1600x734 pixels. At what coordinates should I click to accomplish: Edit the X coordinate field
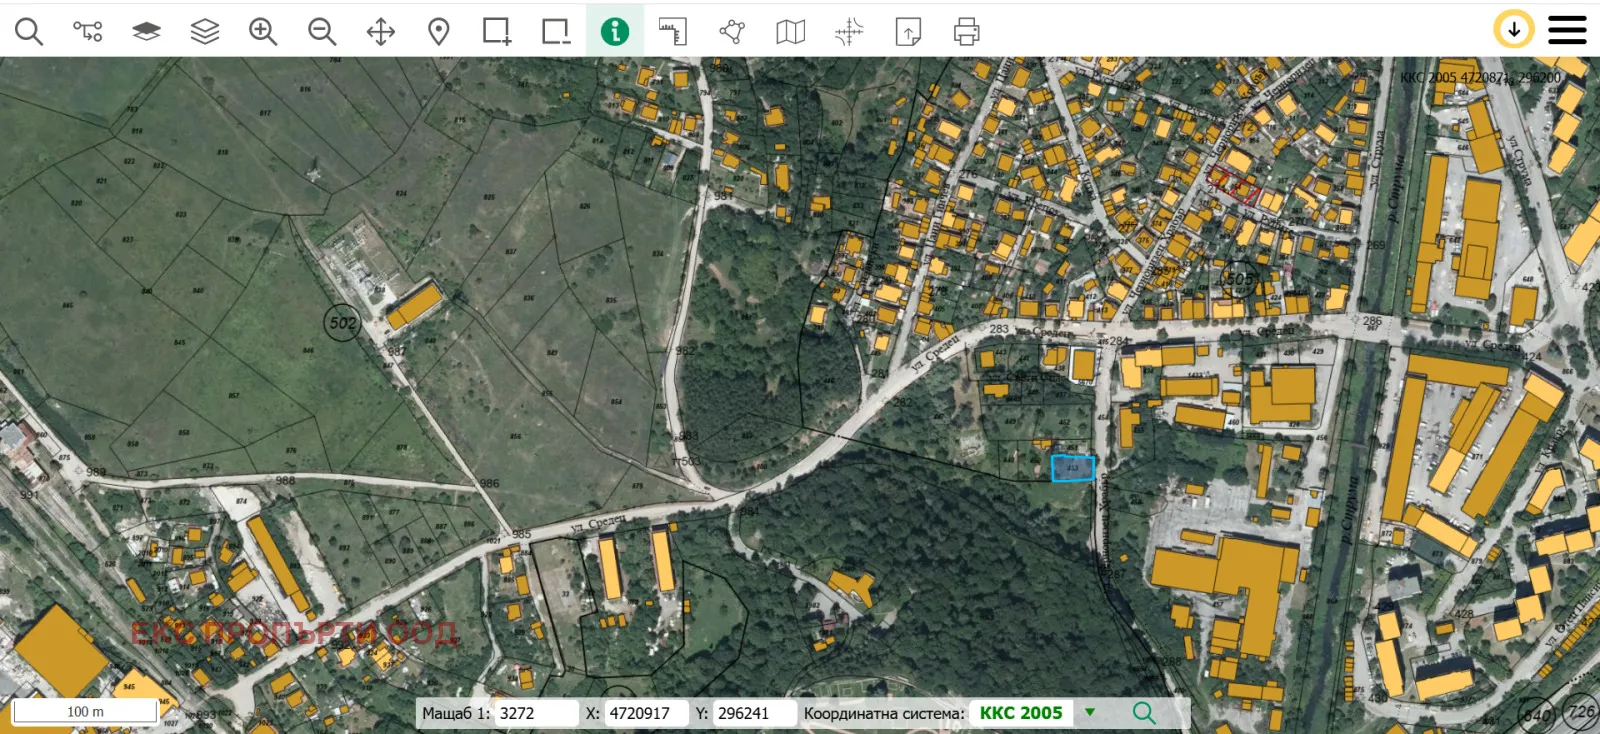647,713
